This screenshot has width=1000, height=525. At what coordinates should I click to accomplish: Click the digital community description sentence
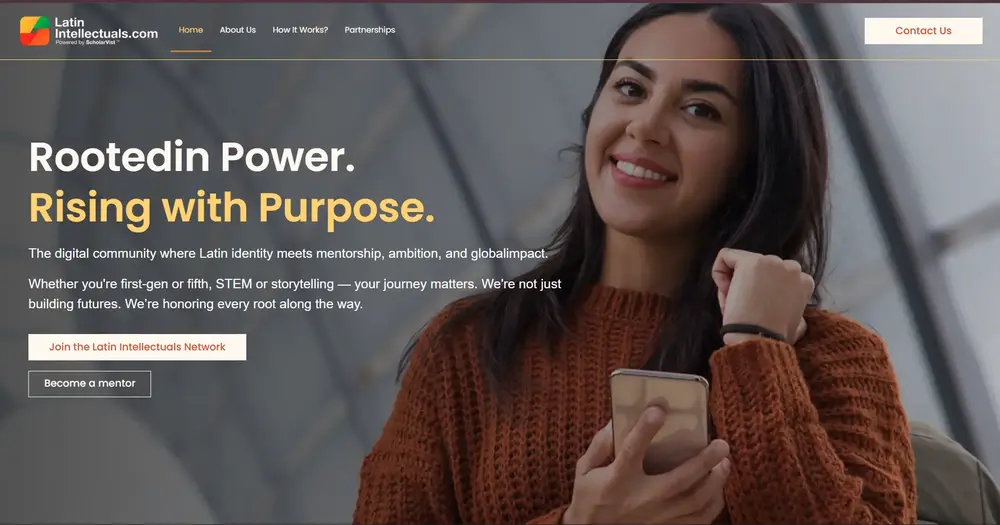coord(288,253)
